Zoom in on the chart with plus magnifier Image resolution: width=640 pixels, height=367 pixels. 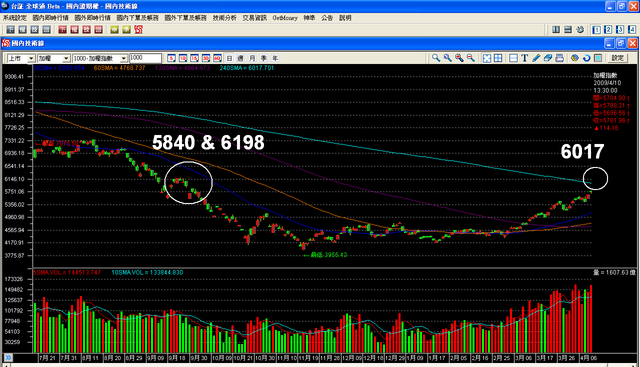tap(459, 58)
